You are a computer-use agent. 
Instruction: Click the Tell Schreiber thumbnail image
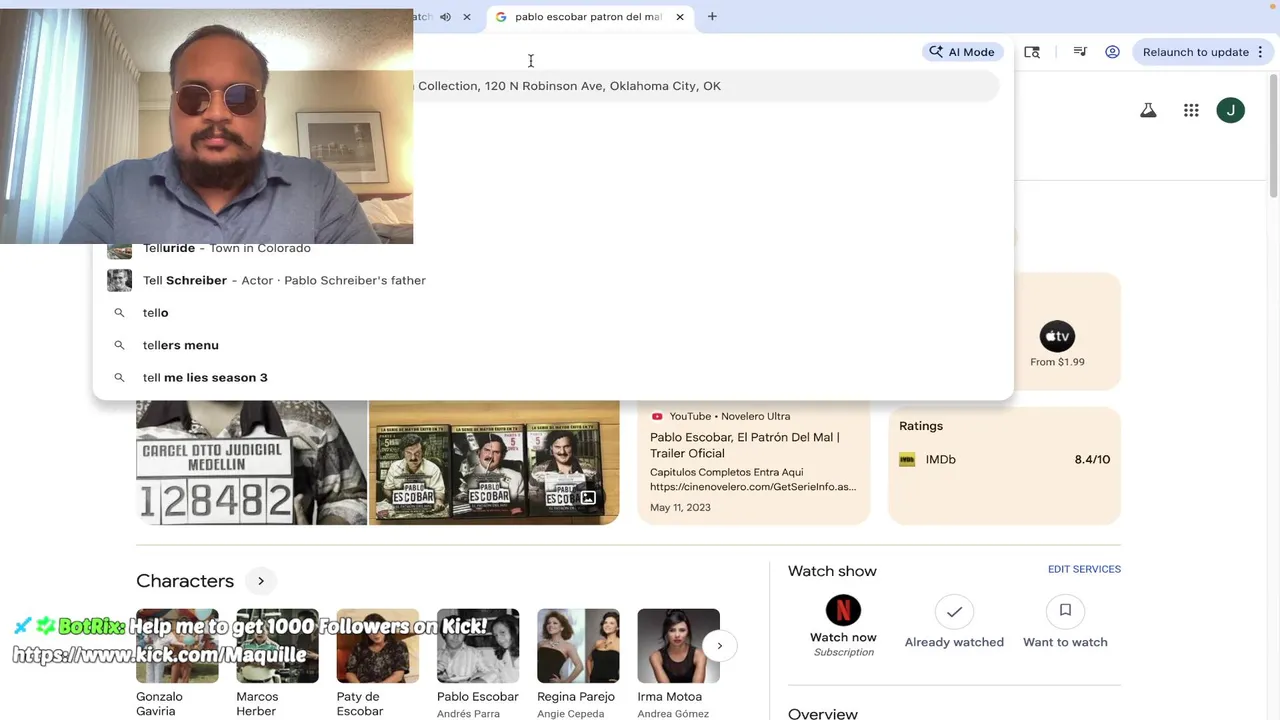tap(120, 280)
